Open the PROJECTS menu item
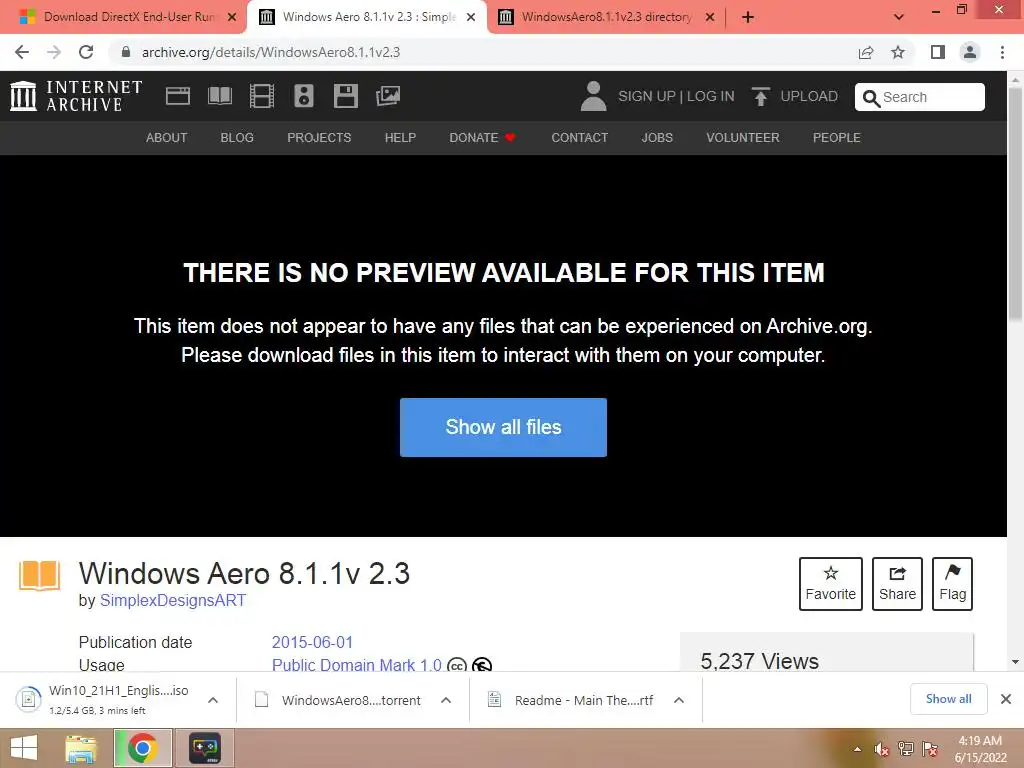This screenshot has width=1024, height=768. point(319,138)
